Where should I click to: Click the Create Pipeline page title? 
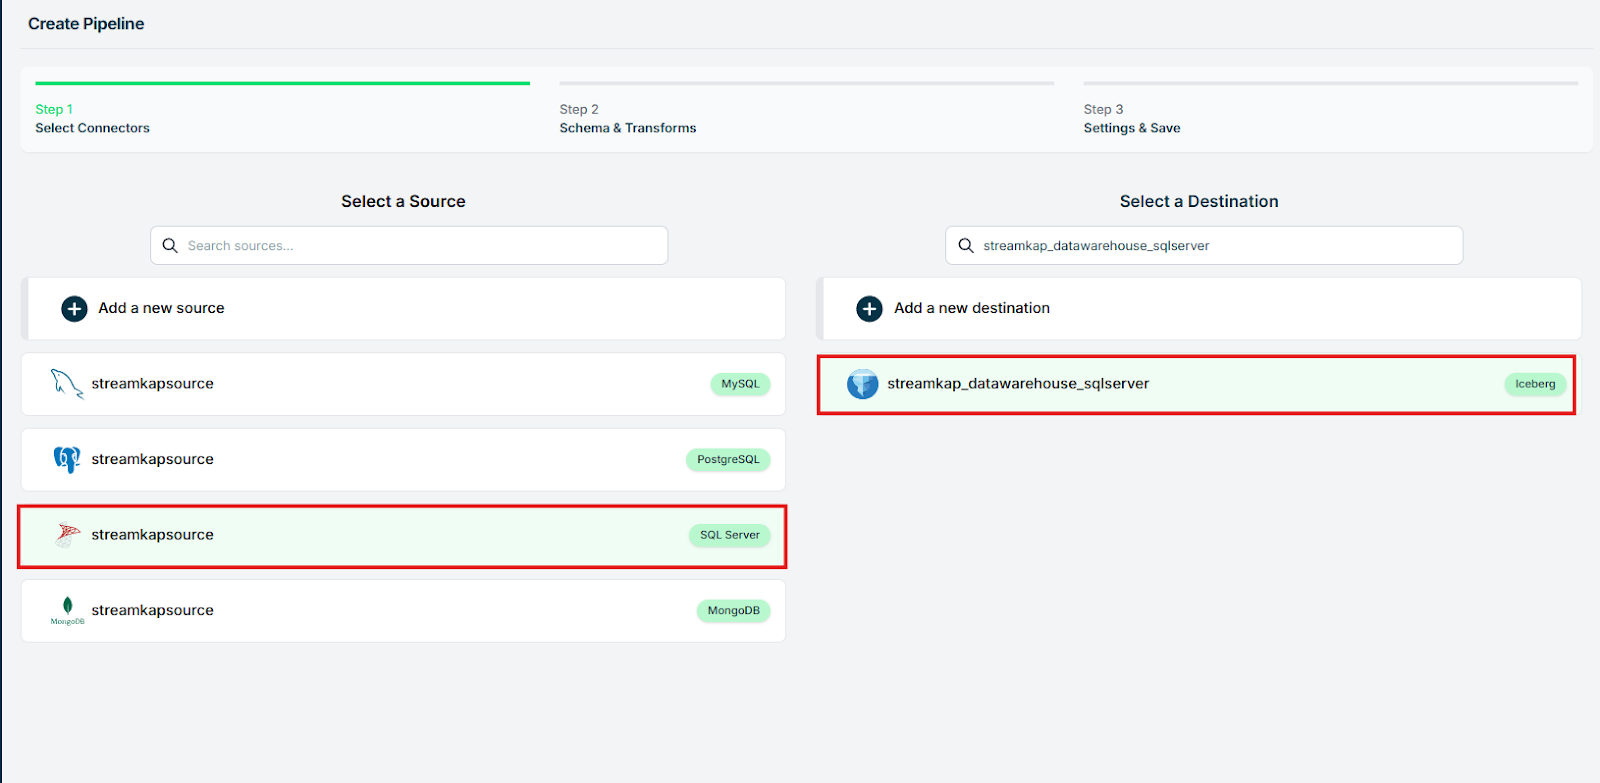click(x=86, y=24)
